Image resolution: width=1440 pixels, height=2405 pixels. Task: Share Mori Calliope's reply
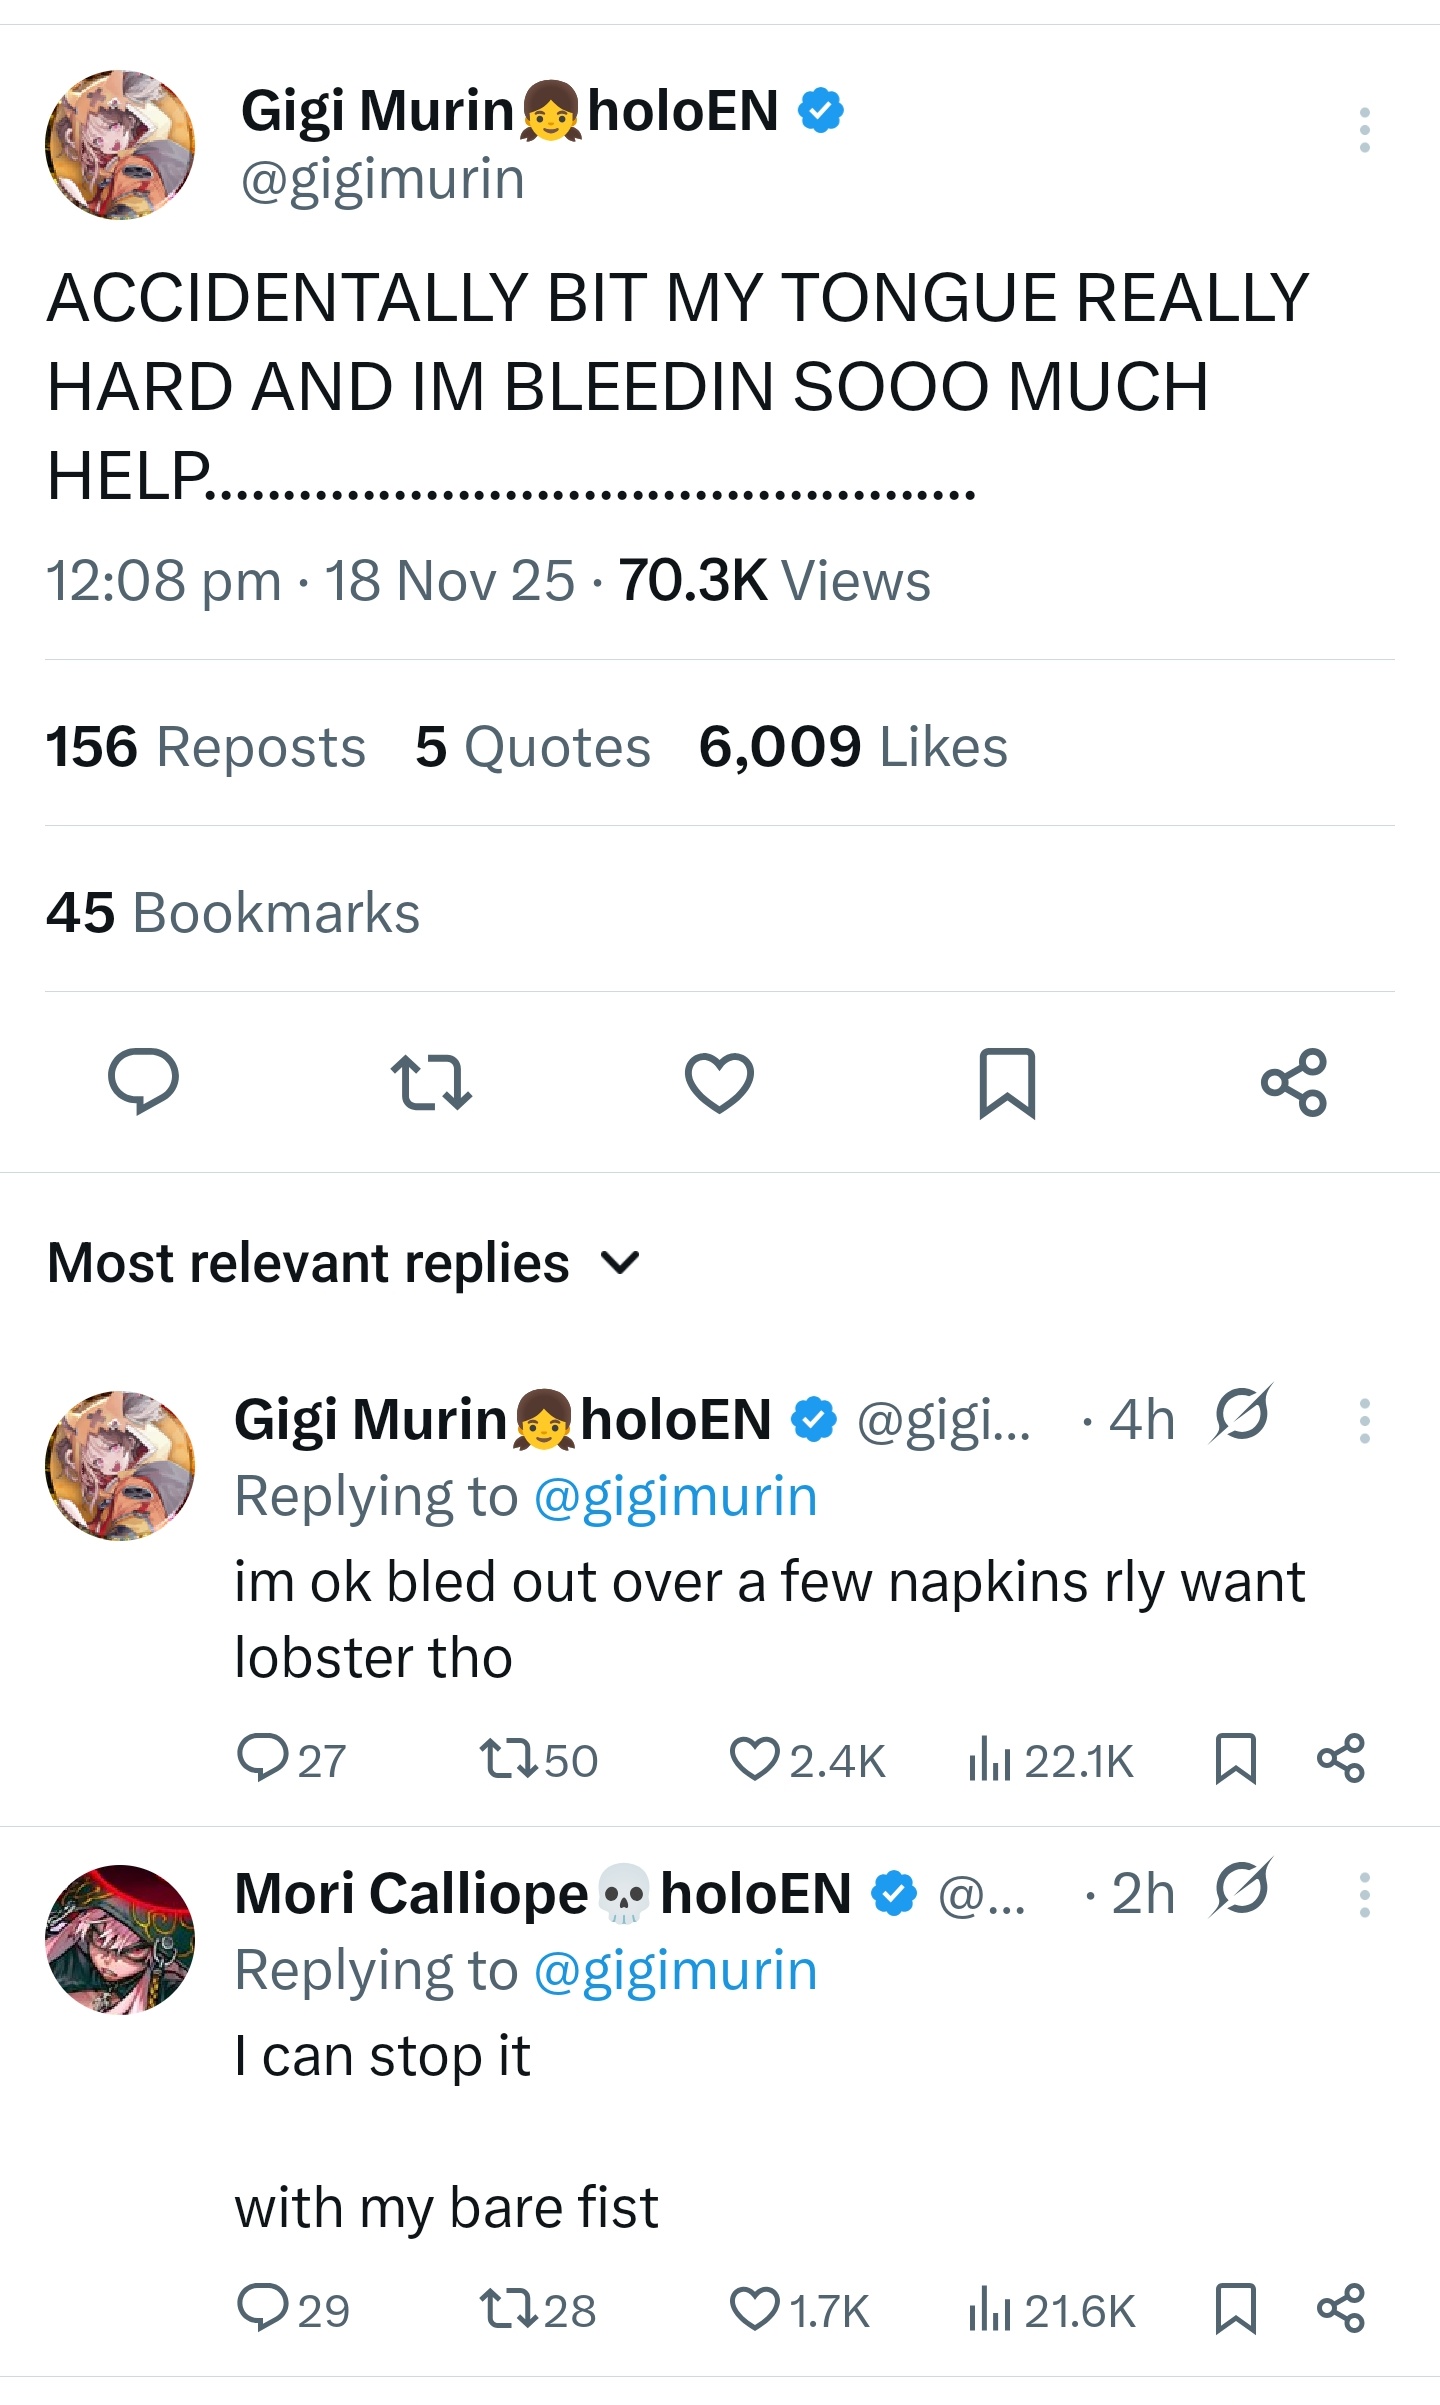tap(1341, 2310)
